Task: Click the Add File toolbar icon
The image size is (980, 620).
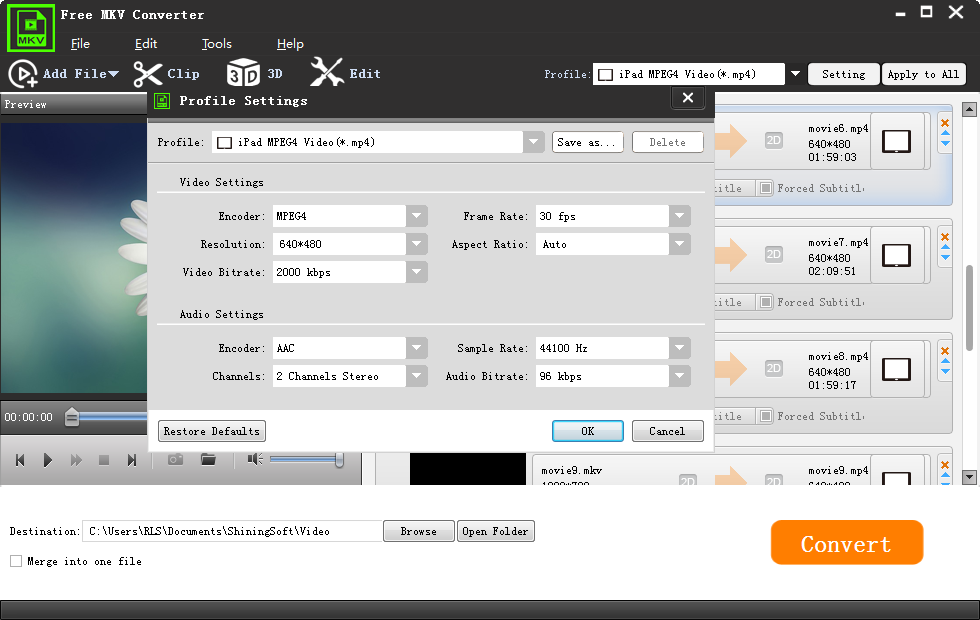Action: (x=23, y=74)
